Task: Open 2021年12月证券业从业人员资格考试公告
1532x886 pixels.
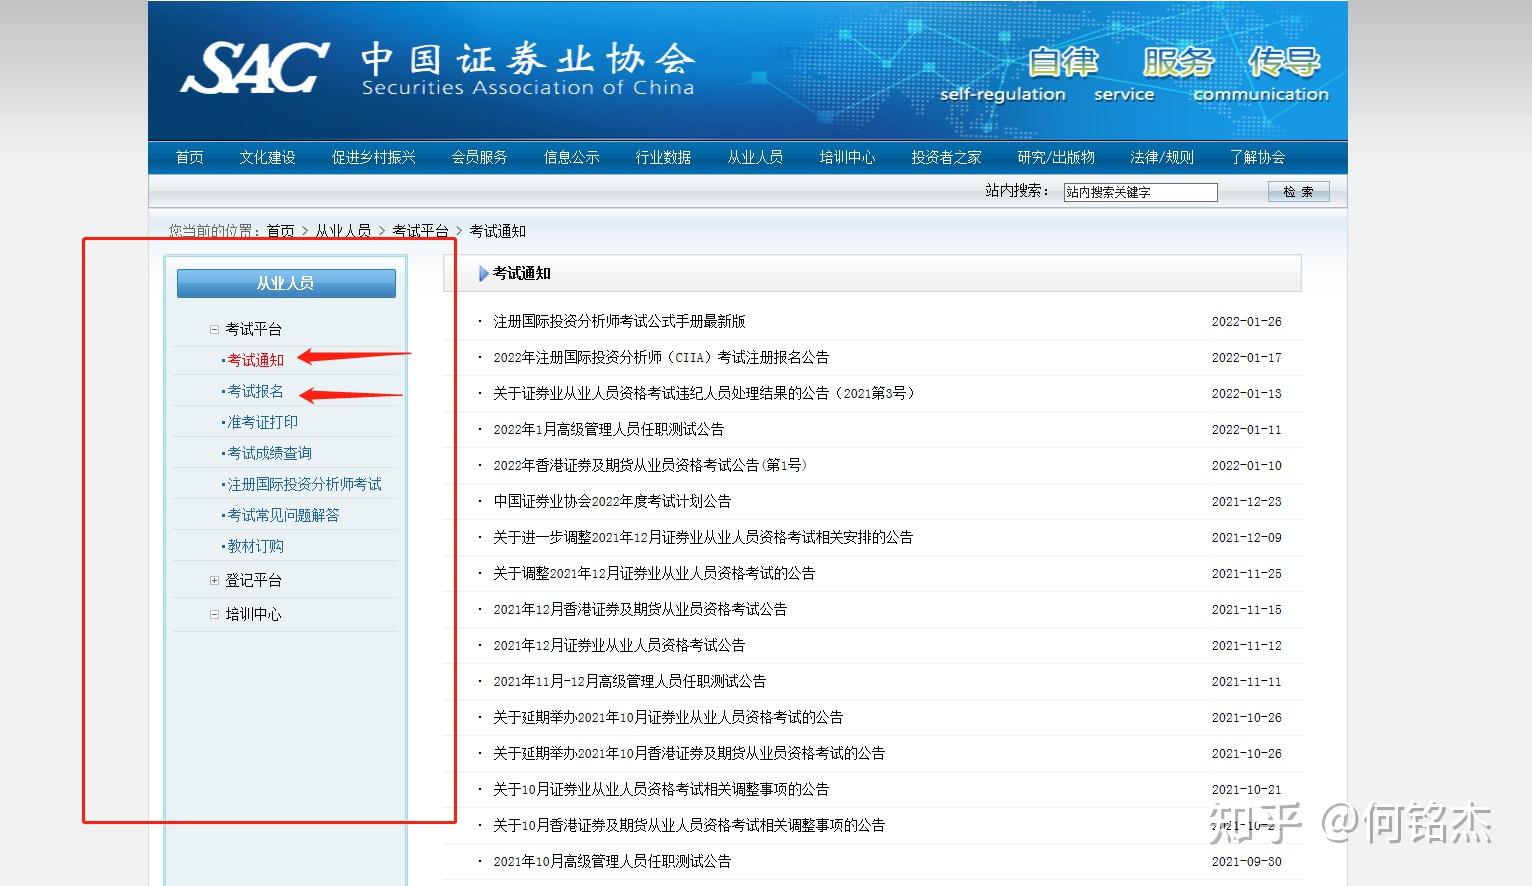Action: [619, 645]
